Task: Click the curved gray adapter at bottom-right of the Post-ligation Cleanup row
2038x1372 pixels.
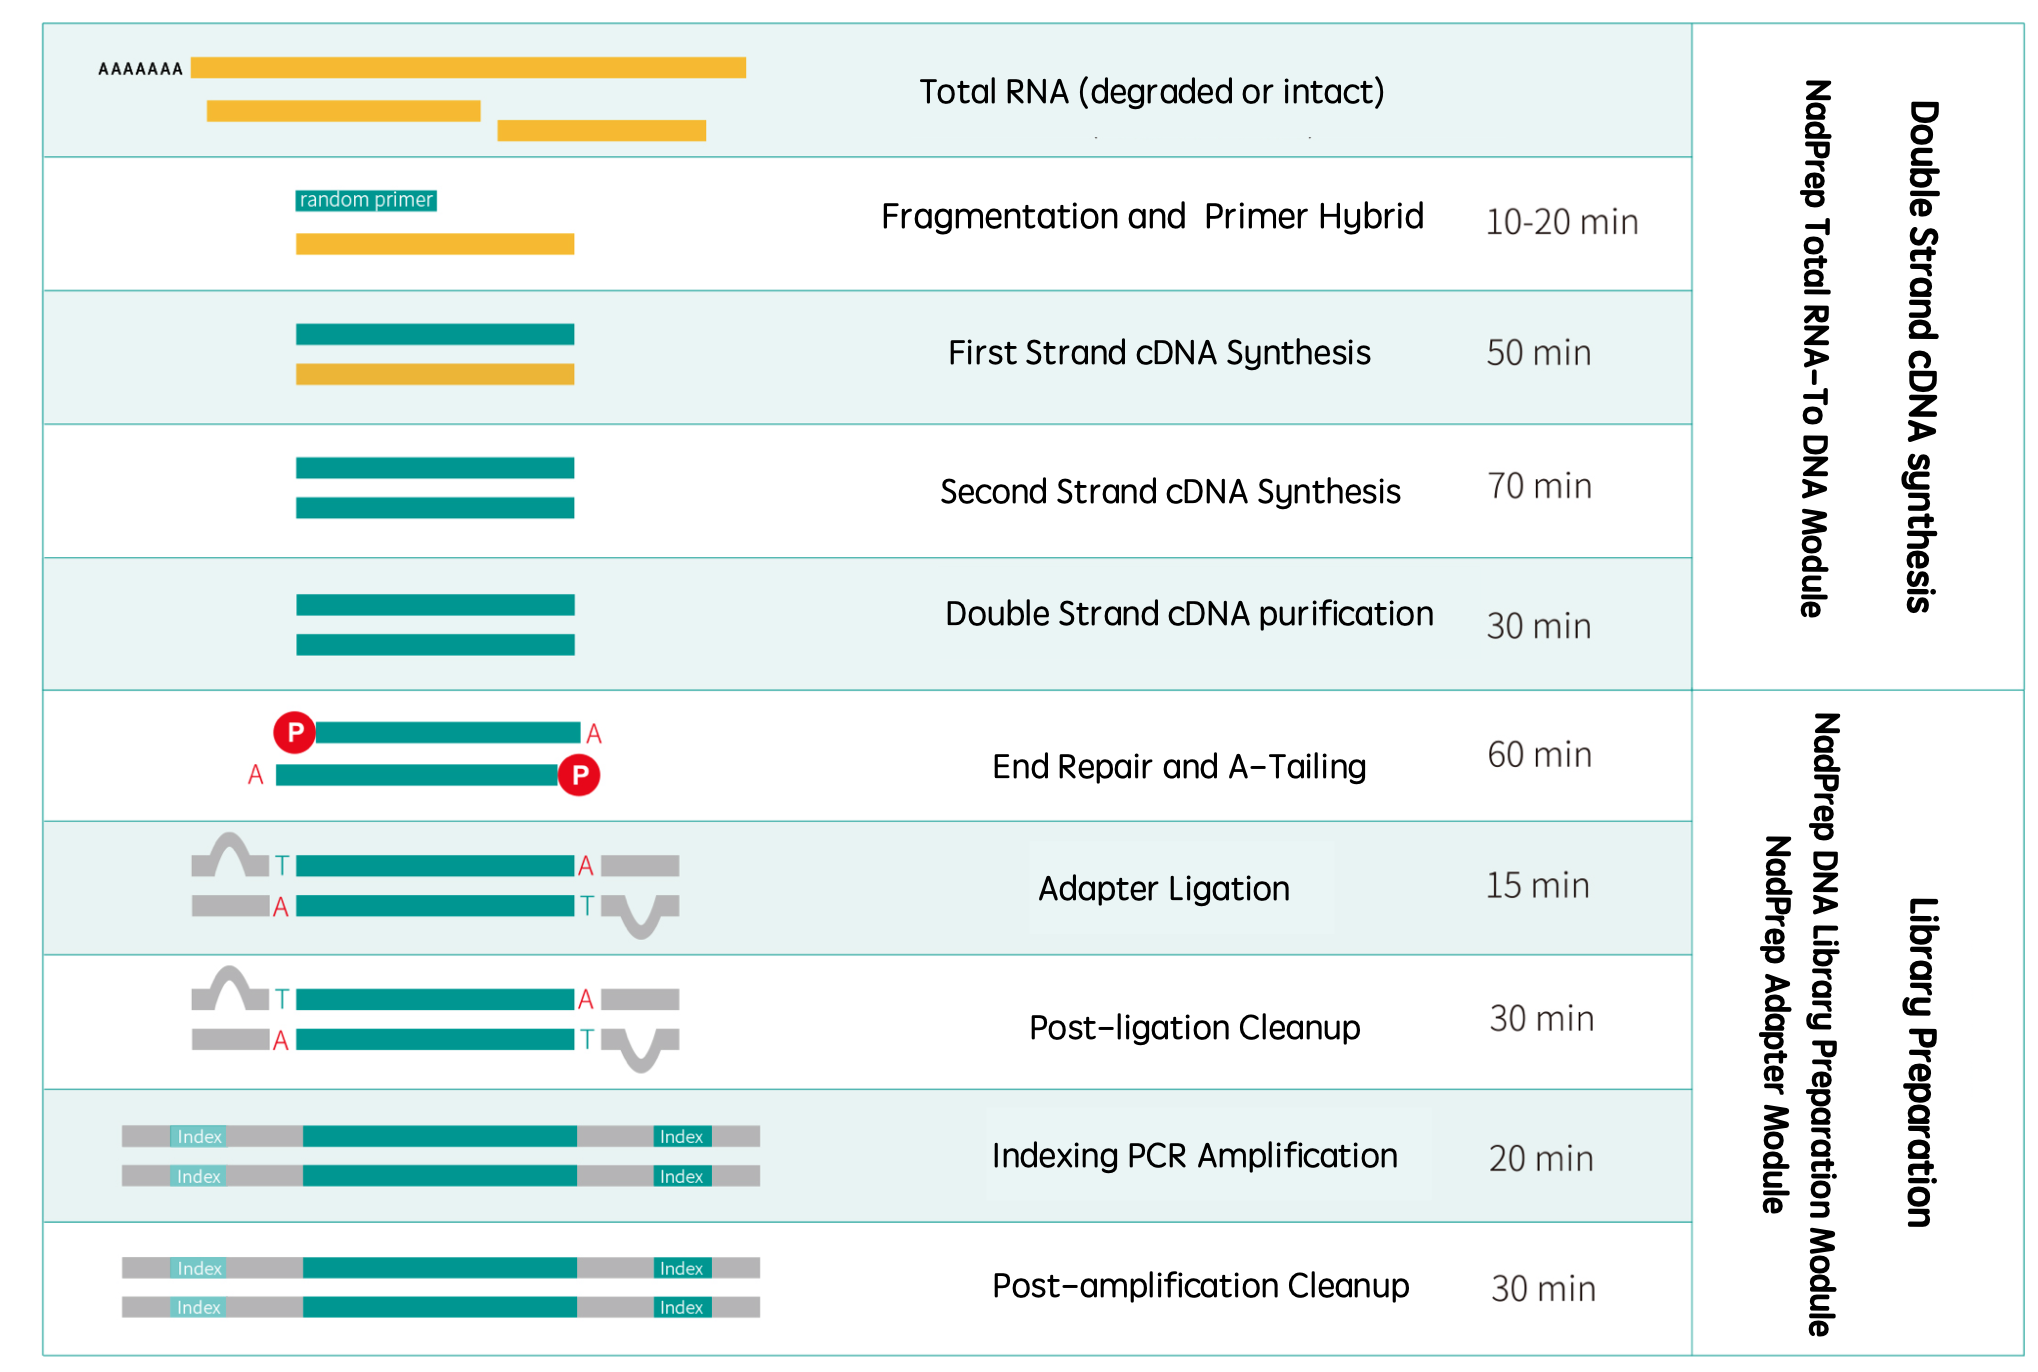Action: [x=640, y=1049]
